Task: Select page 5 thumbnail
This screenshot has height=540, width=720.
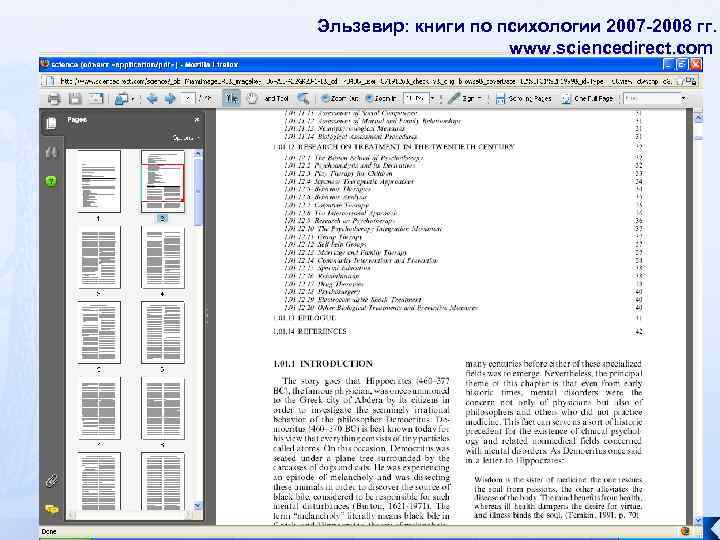Action: (x=99, y=332)
